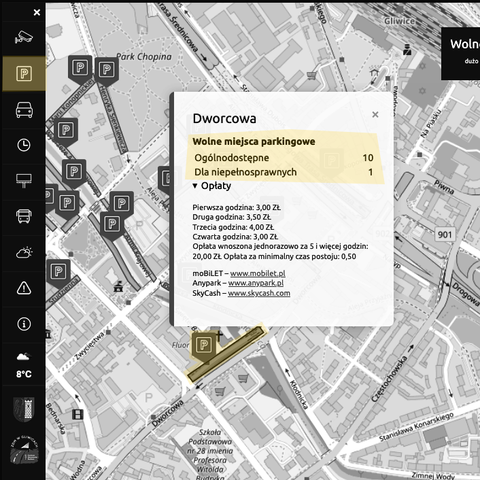Open the black legend panel at top right
The height and width of the screenshot is (480, 480).
point(461,53)
